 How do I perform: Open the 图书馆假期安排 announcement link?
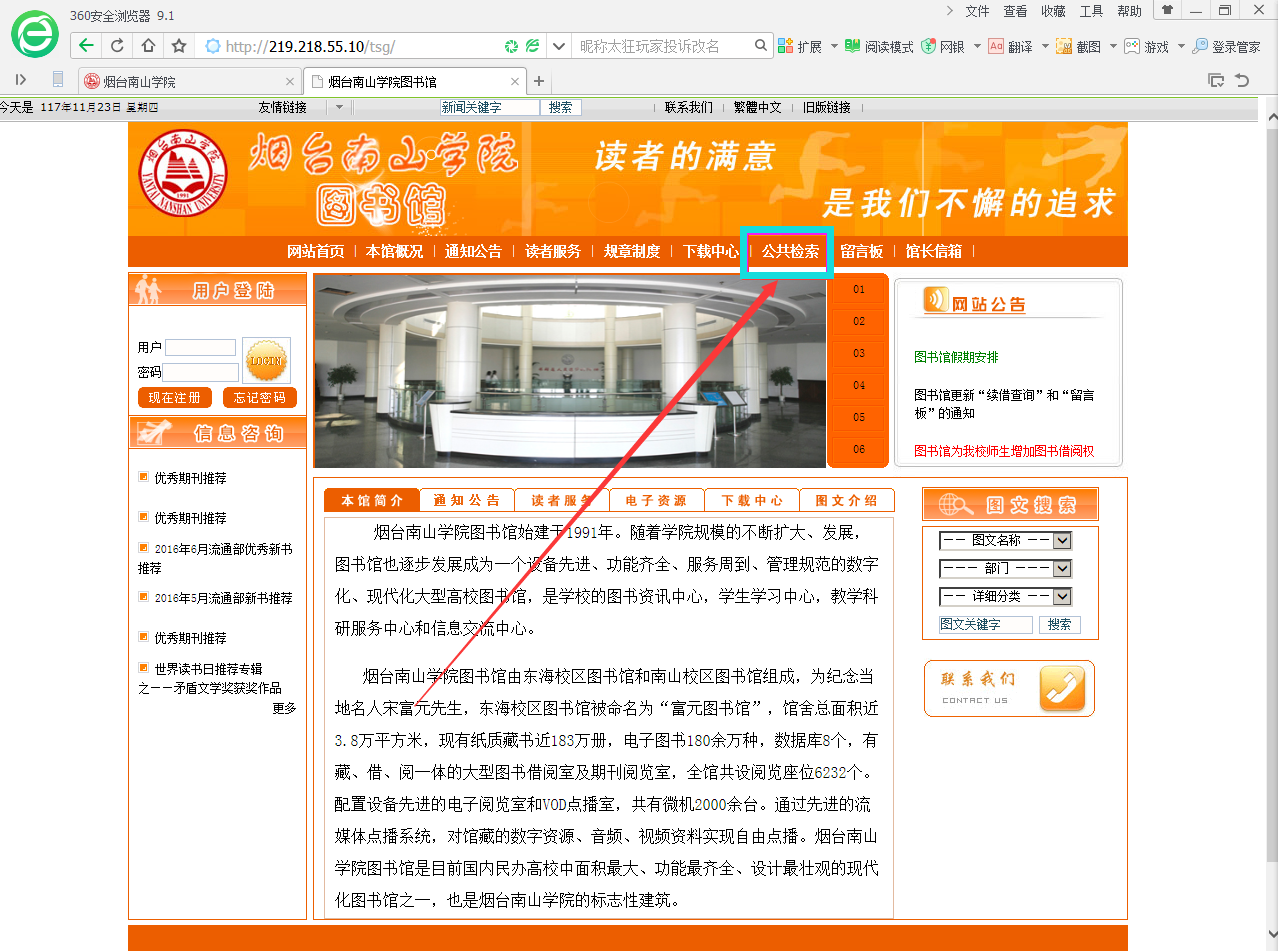pos(956,357)
